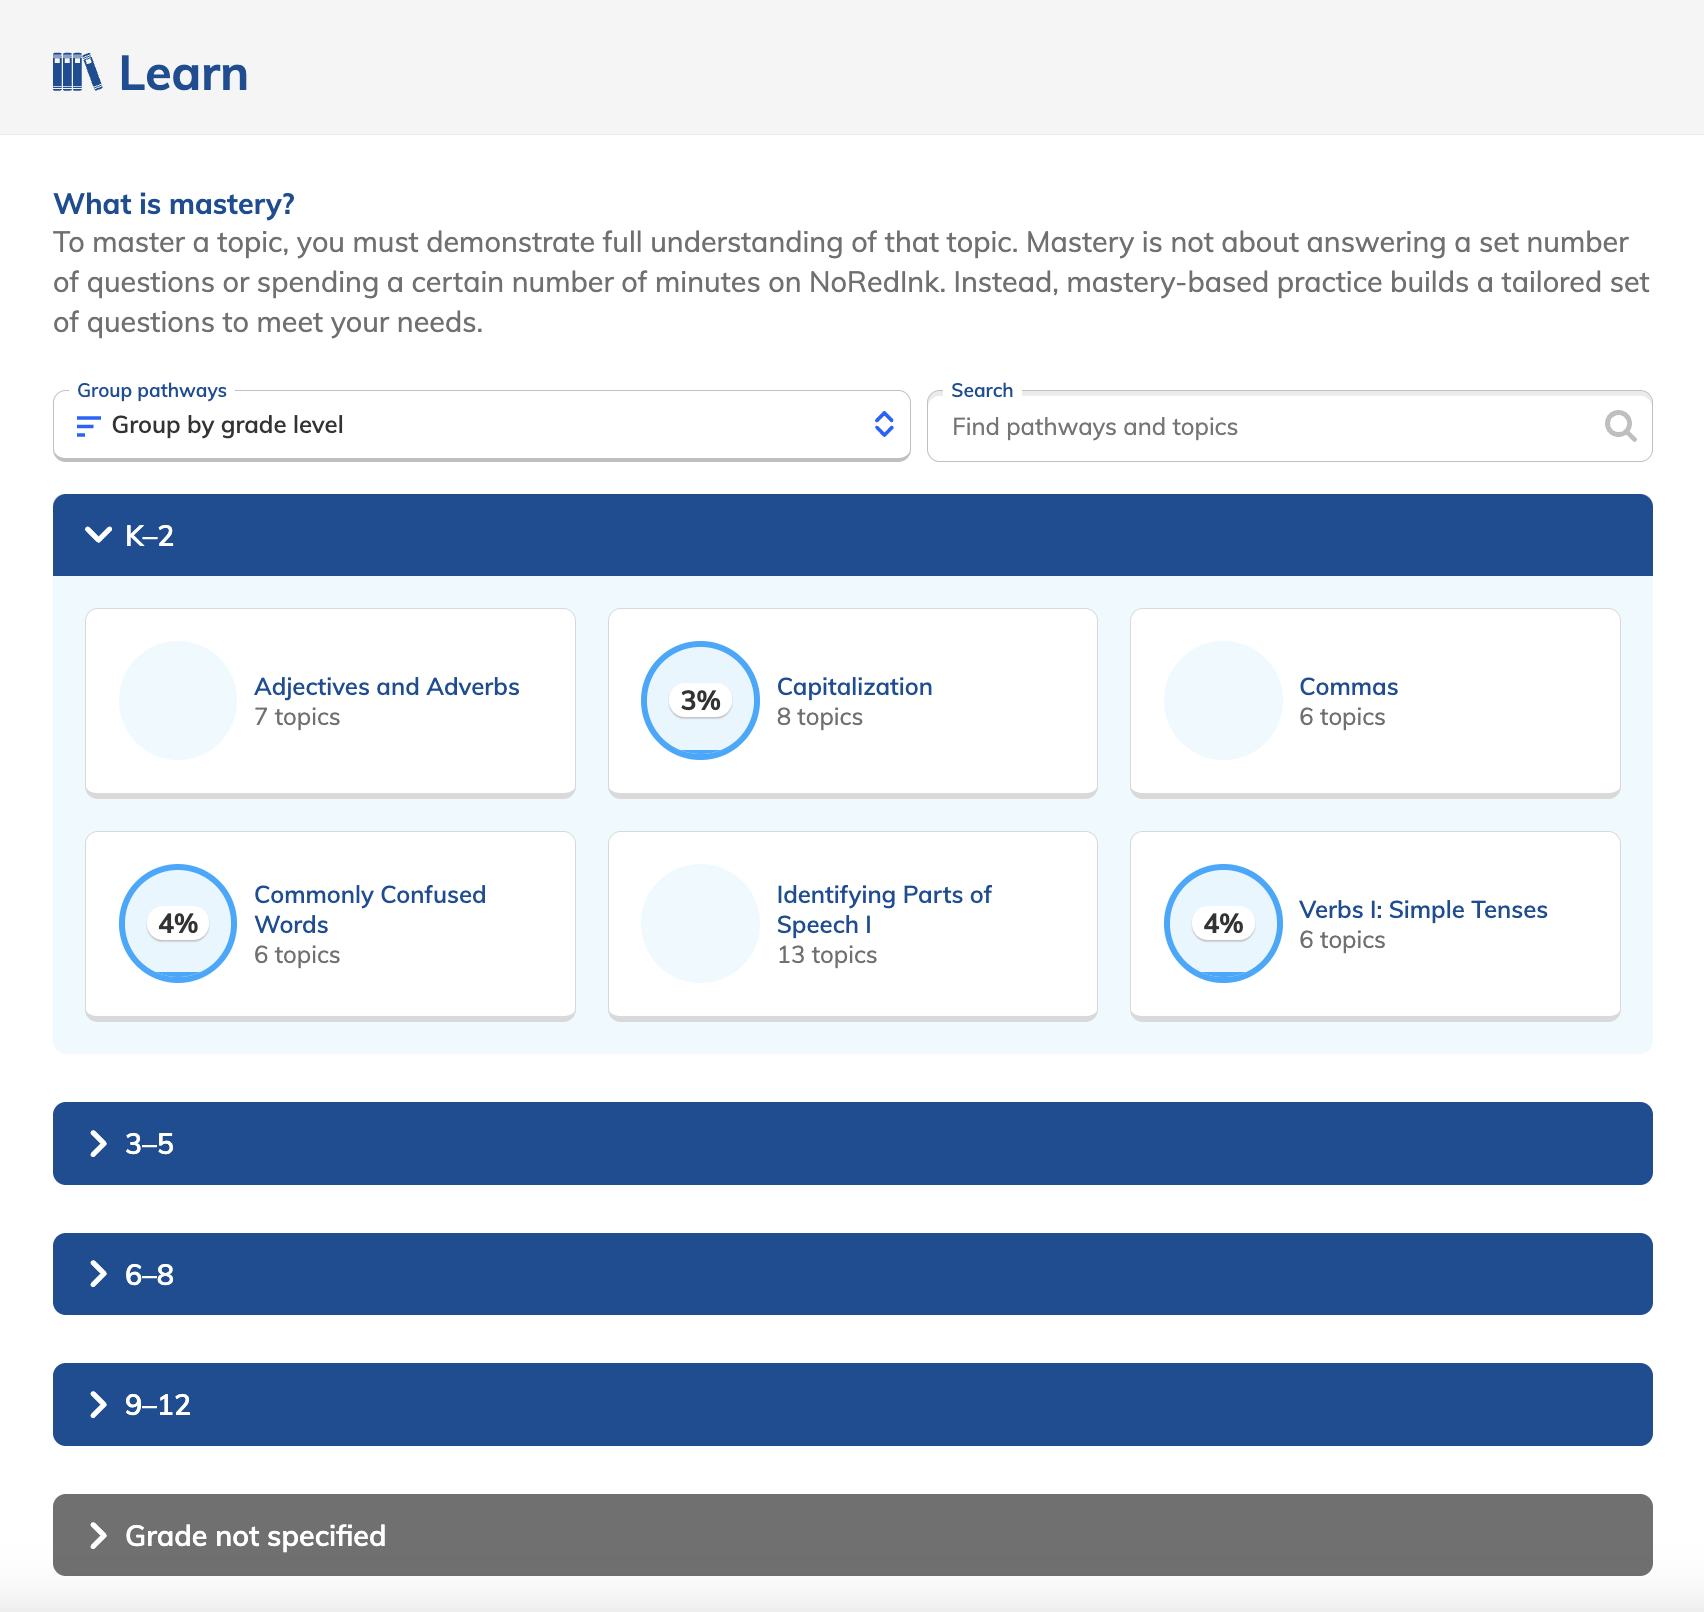Click the group-by sort lines icon
Viewport: 1704px width, 1612px height.
tap(88, 426)
